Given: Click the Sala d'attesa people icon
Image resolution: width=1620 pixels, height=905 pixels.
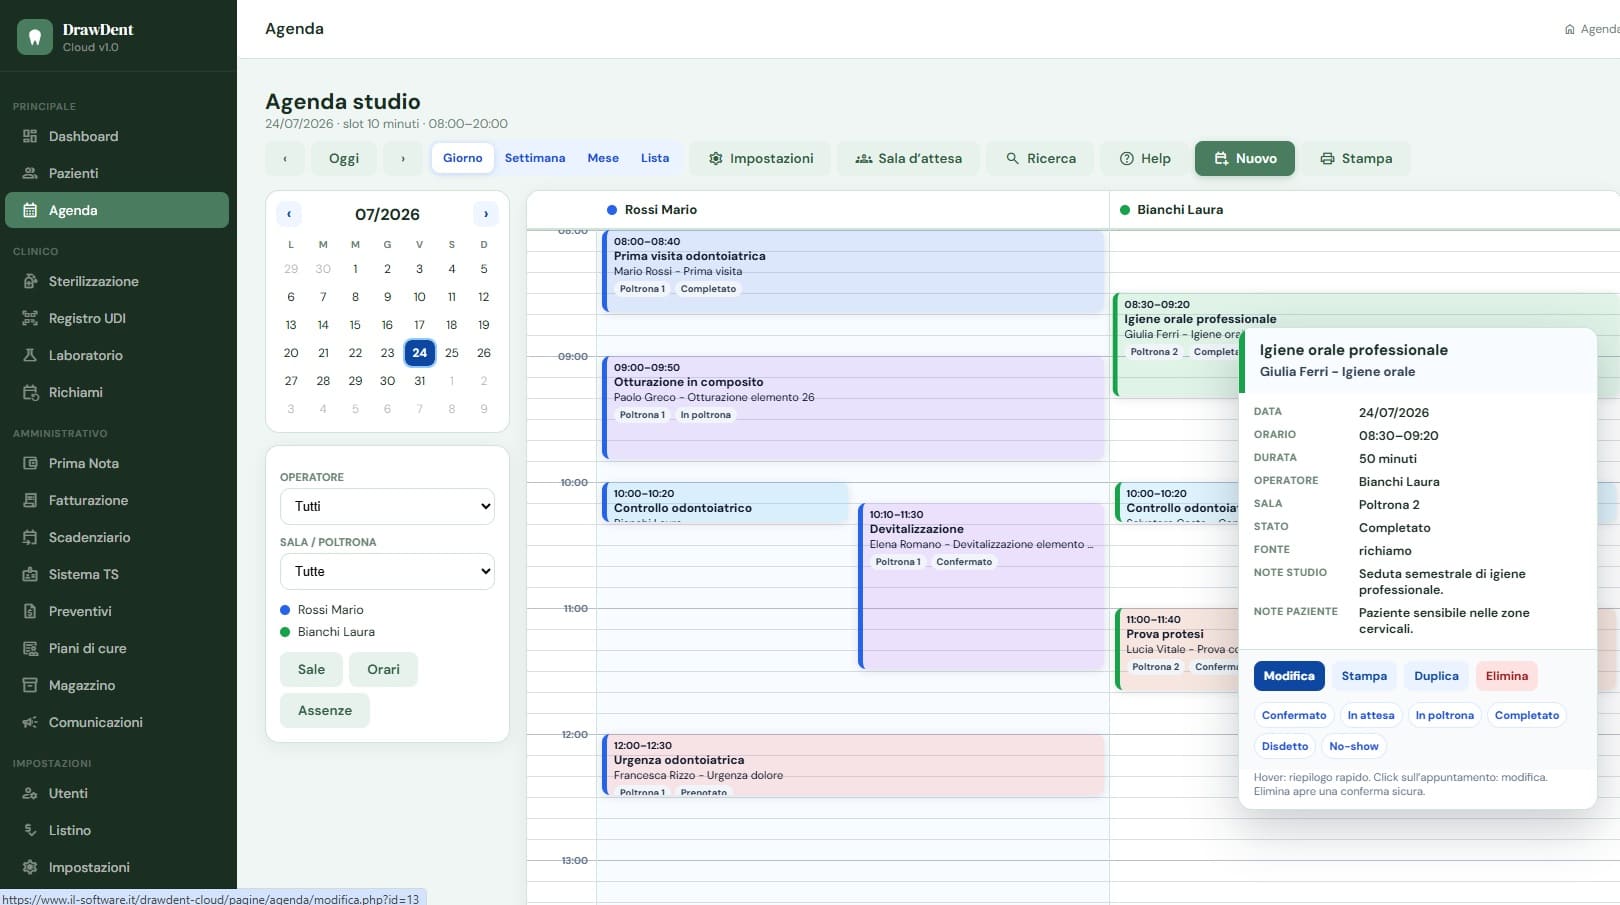Looking at the screenshot, I should pos(864,158).
